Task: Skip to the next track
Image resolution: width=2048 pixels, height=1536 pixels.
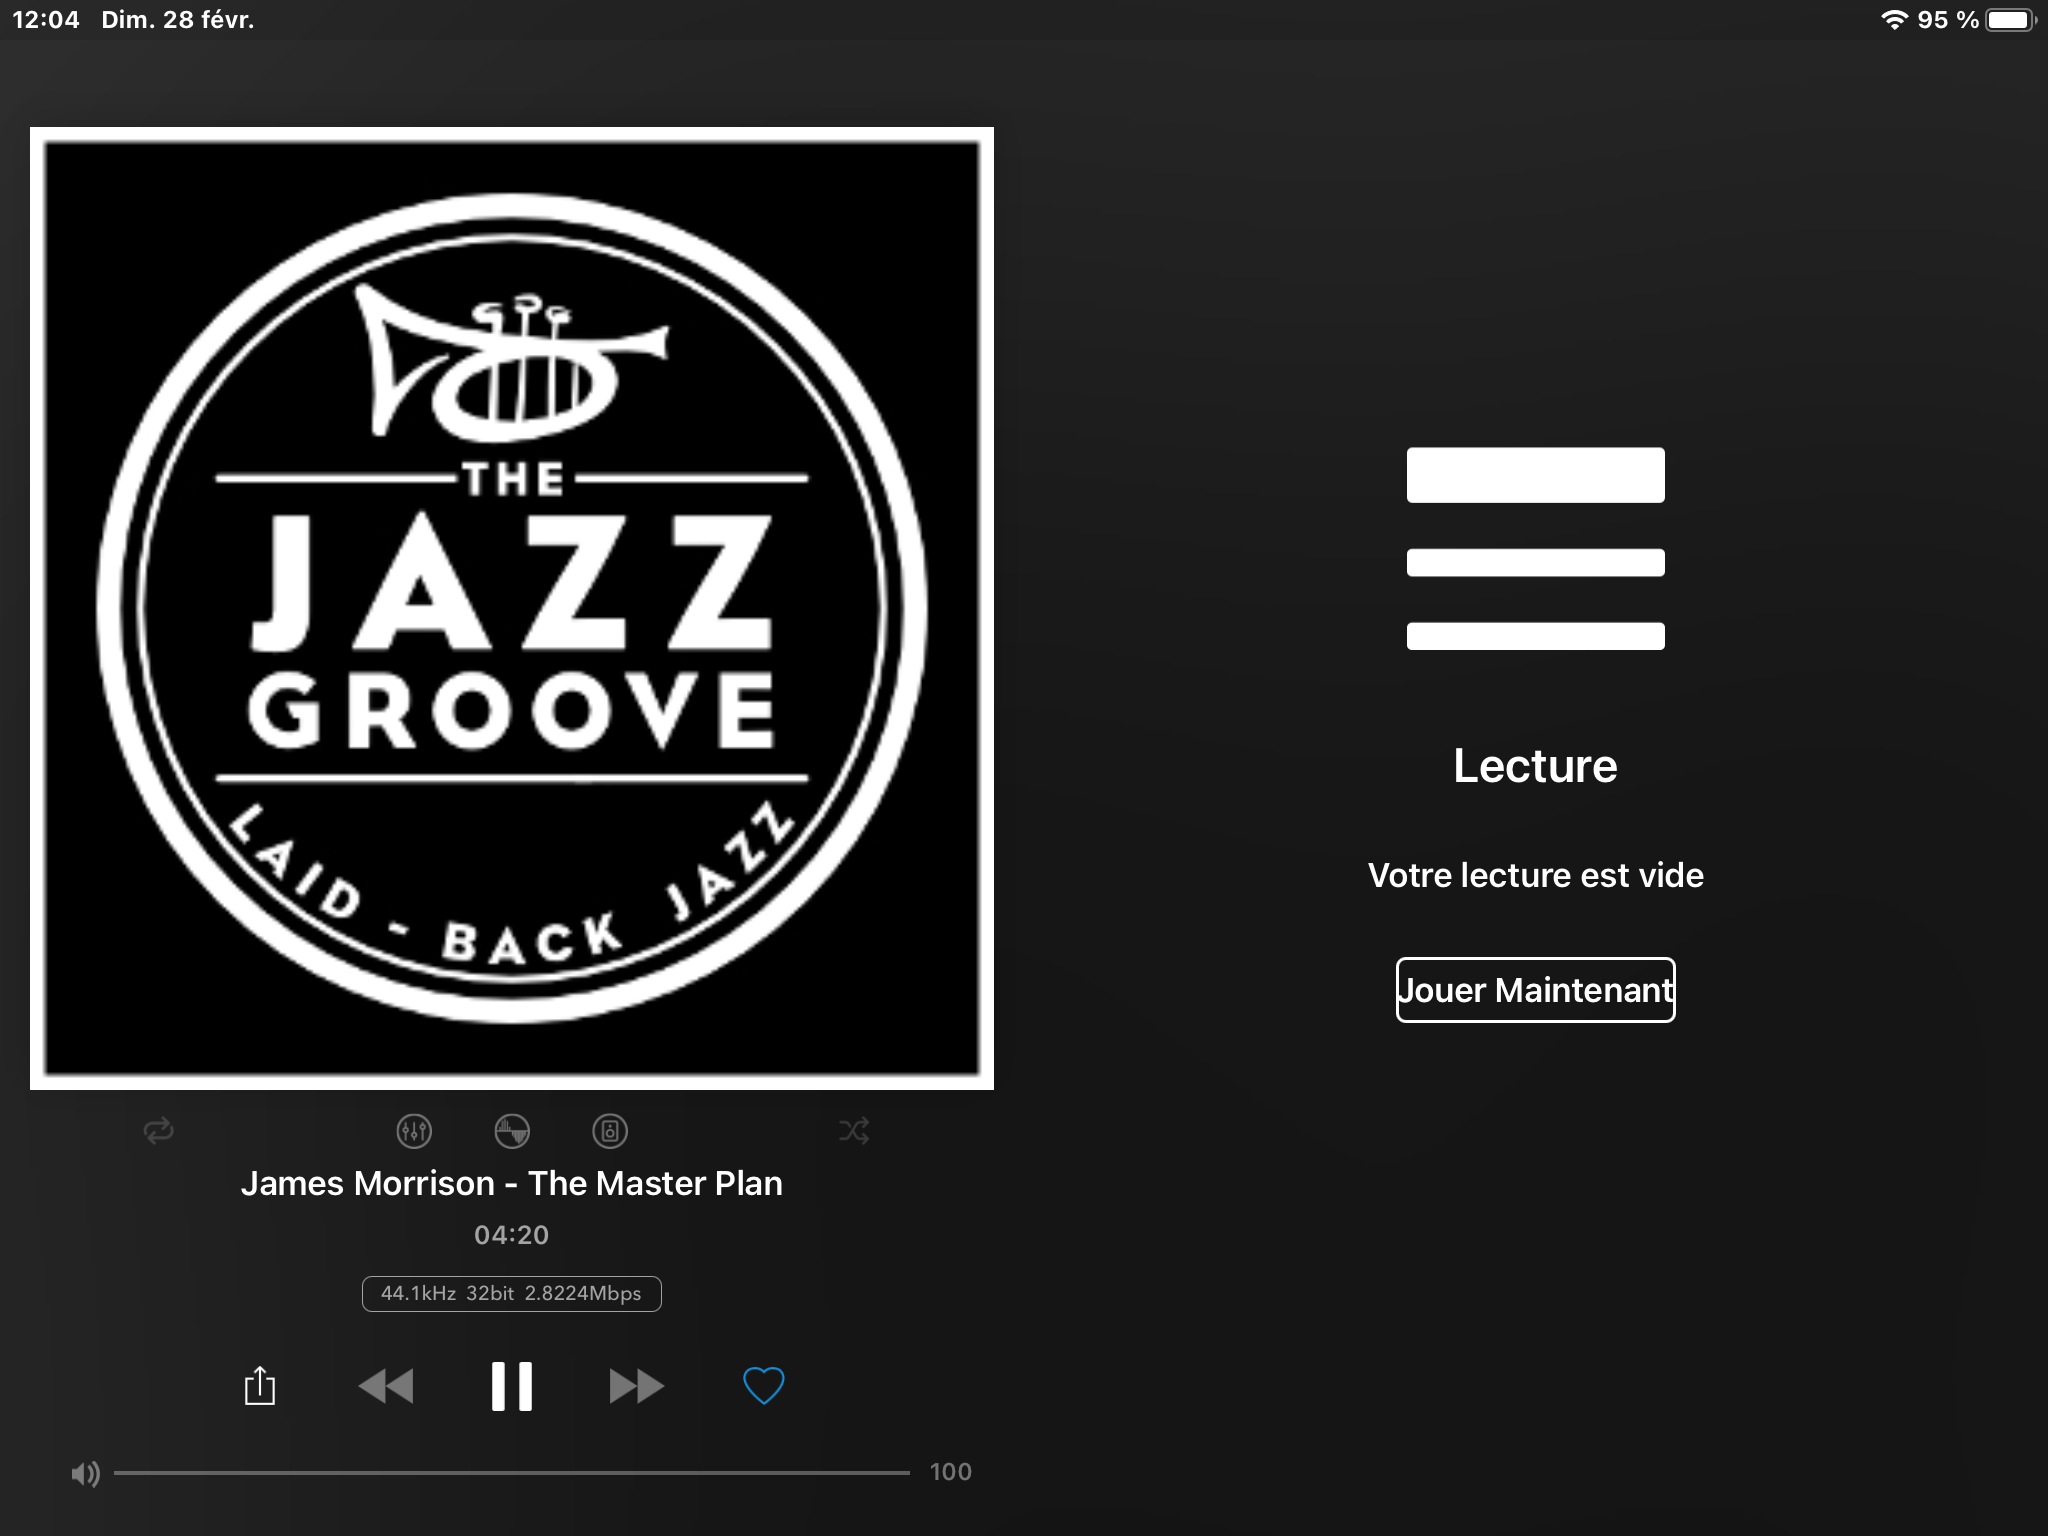Action: (636, 1386)
